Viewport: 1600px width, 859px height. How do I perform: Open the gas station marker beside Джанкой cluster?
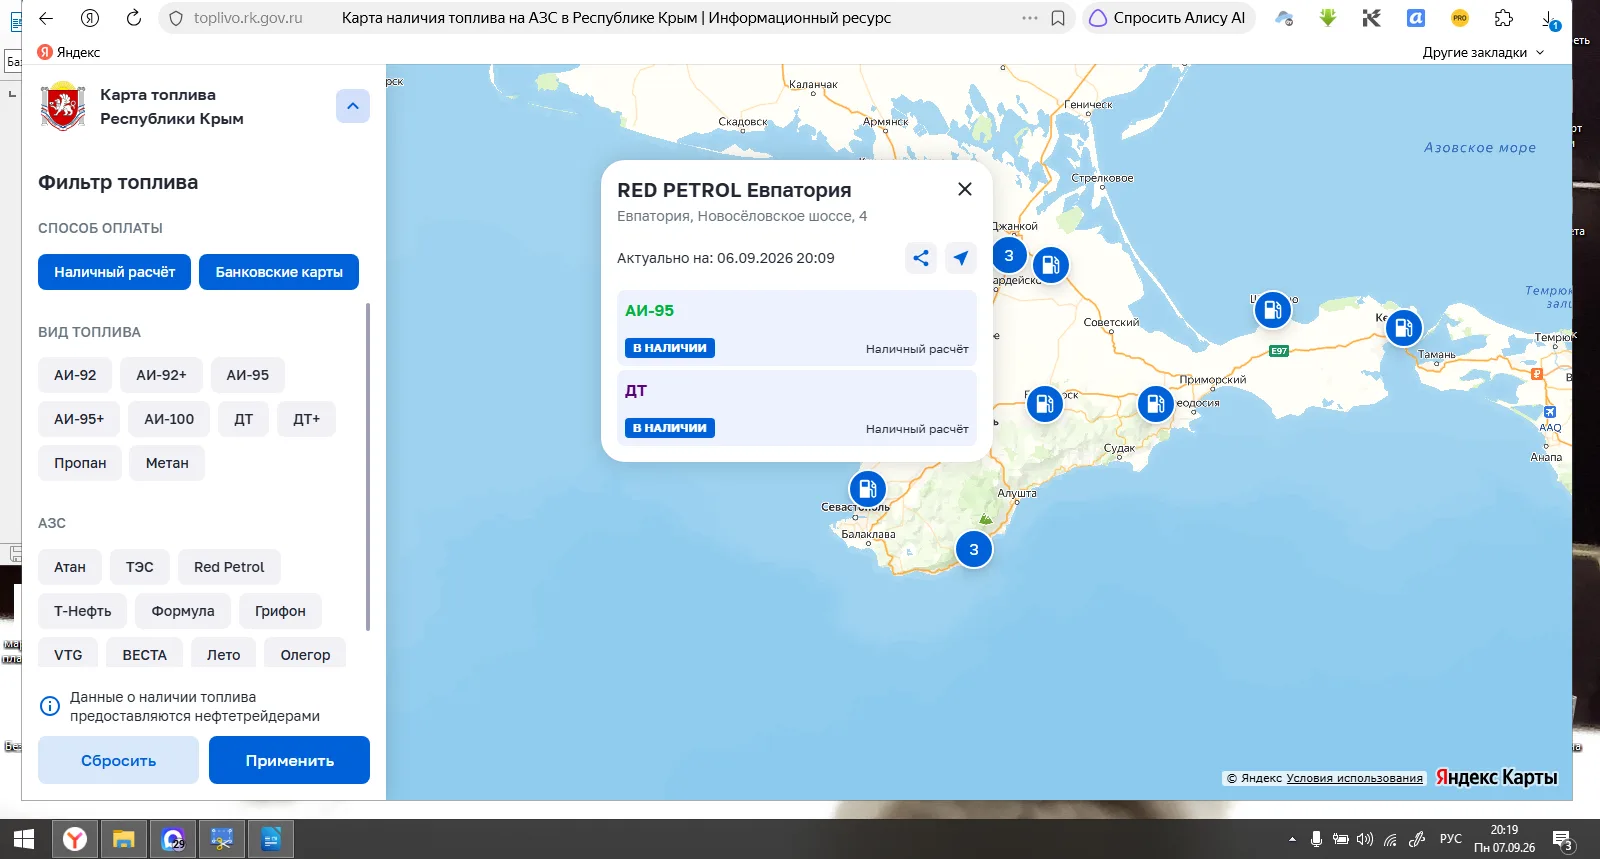(1050, 265)
